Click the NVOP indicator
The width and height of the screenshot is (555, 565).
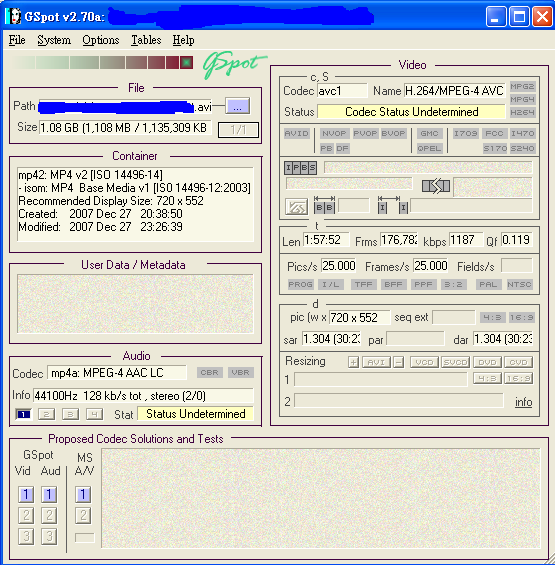tap(334, 133)
